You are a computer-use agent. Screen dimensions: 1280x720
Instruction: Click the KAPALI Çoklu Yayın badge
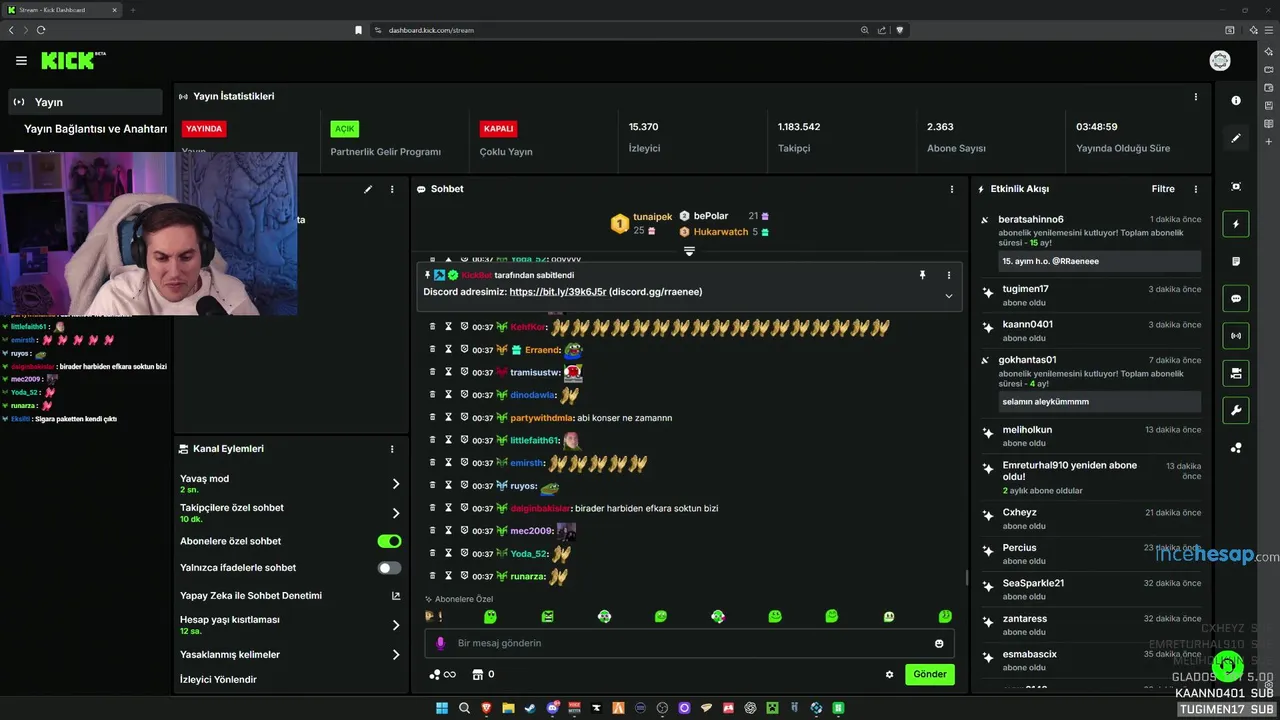(x=498, y=129)
